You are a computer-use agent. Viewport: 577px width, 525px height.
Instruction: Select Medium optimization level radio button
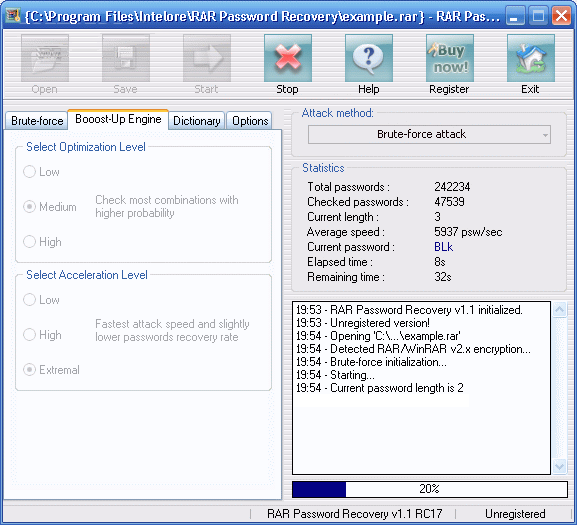29,207
